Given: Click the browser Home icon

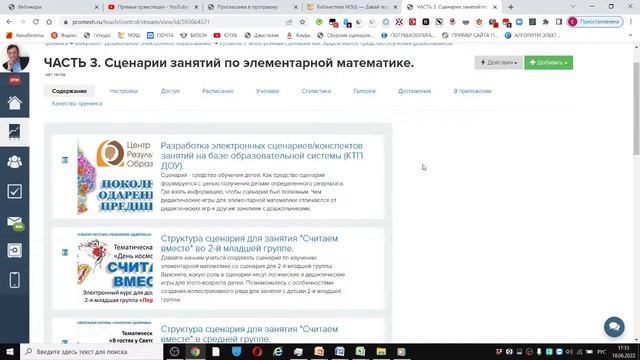Looking at the screenshot, I should (x=49, y=22).
